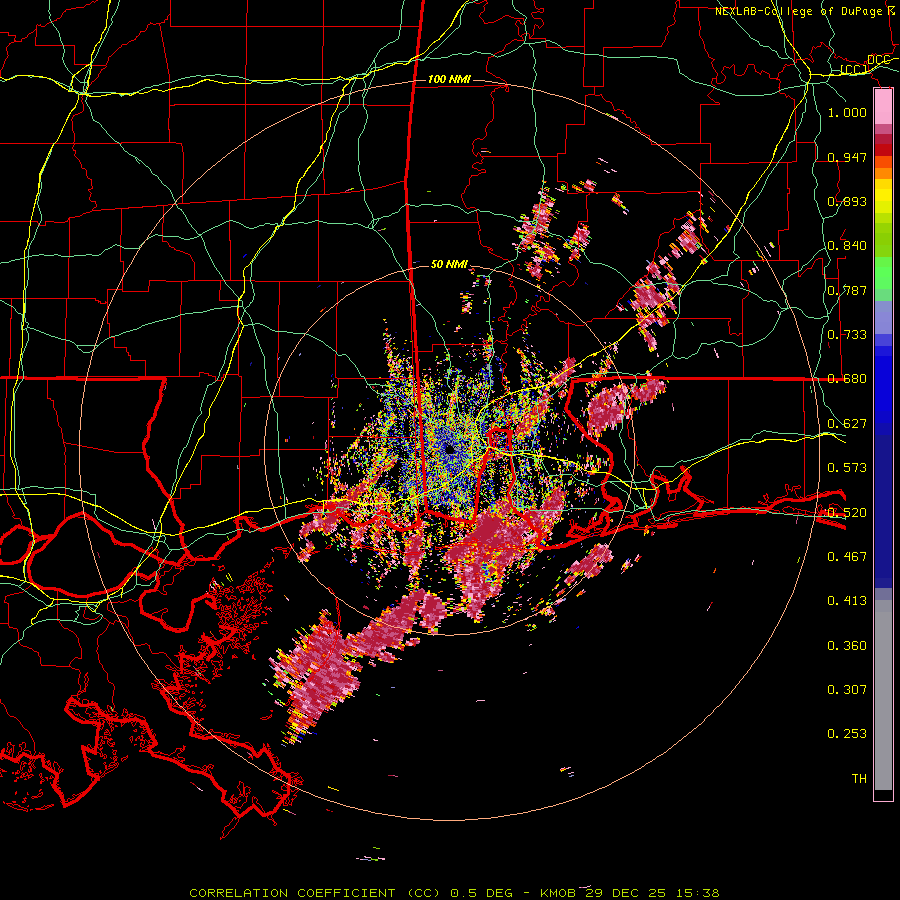Click the Correlation Coefficient caption at bottom
Image resolution: width=900 pixels, height=900 pixels.
[454, 893]
